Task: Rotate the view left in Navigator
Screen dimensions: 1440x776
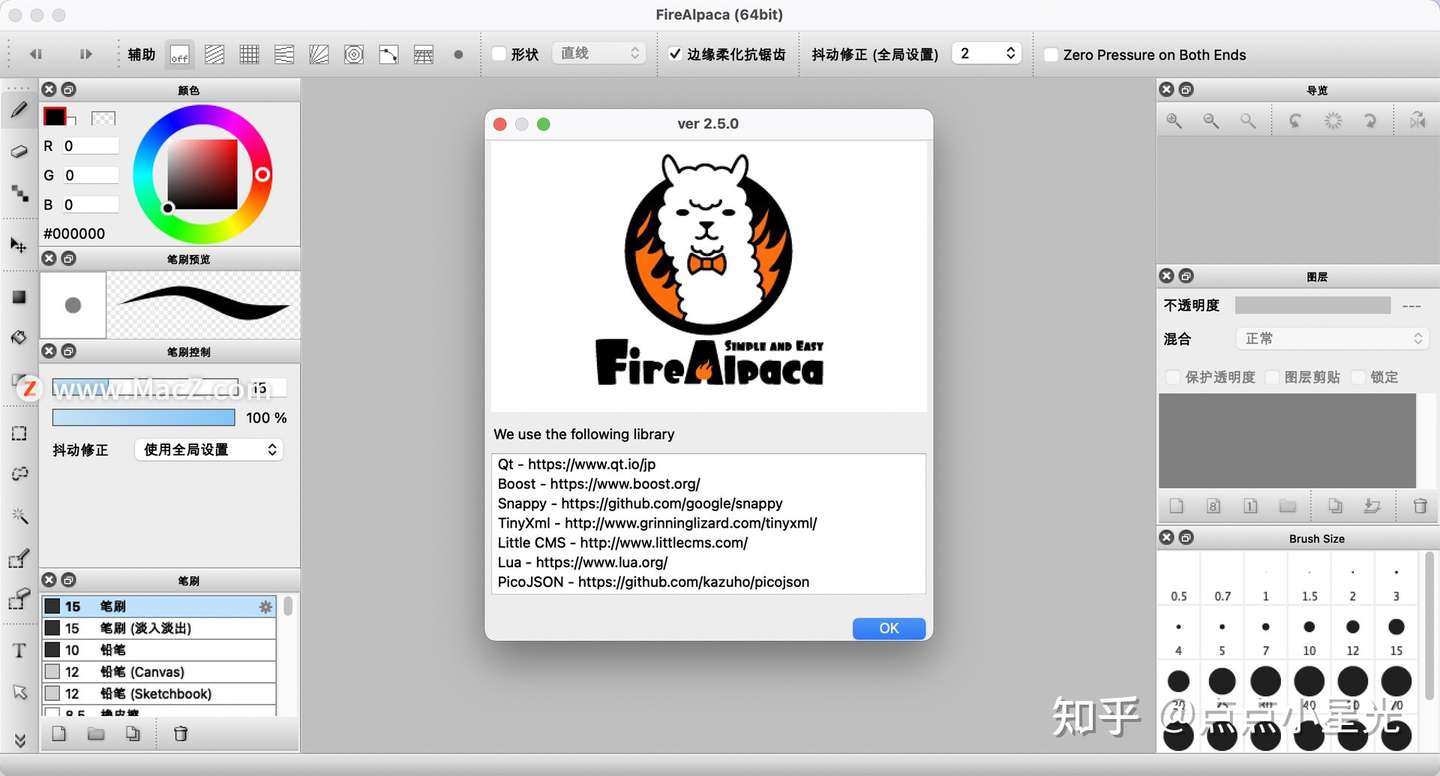Action: (x=1295, y=120)
